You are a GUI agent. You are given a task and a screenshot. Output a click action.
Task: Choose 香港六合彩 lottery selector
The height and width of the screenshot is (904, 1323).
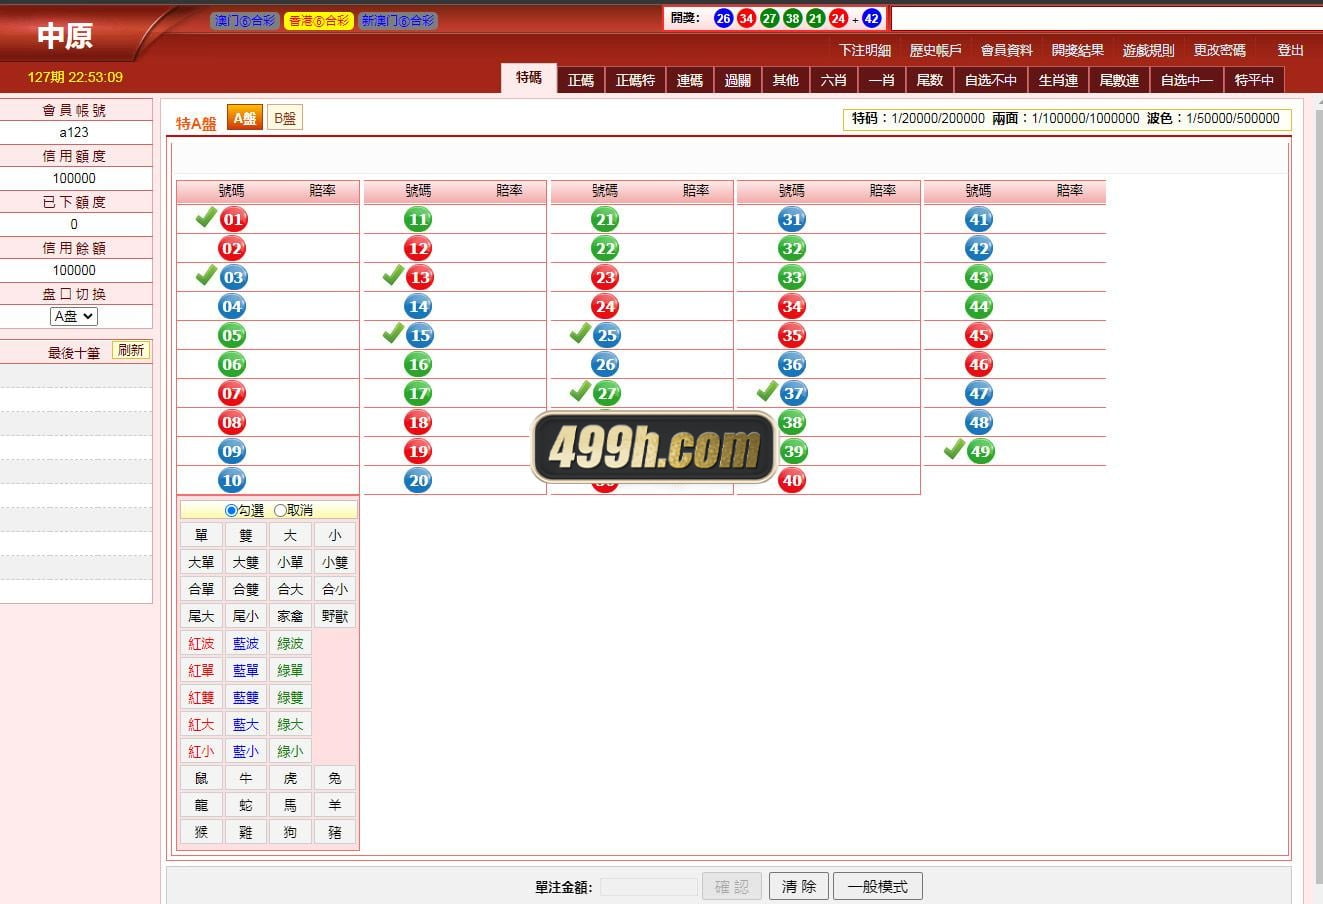[319, 21]
